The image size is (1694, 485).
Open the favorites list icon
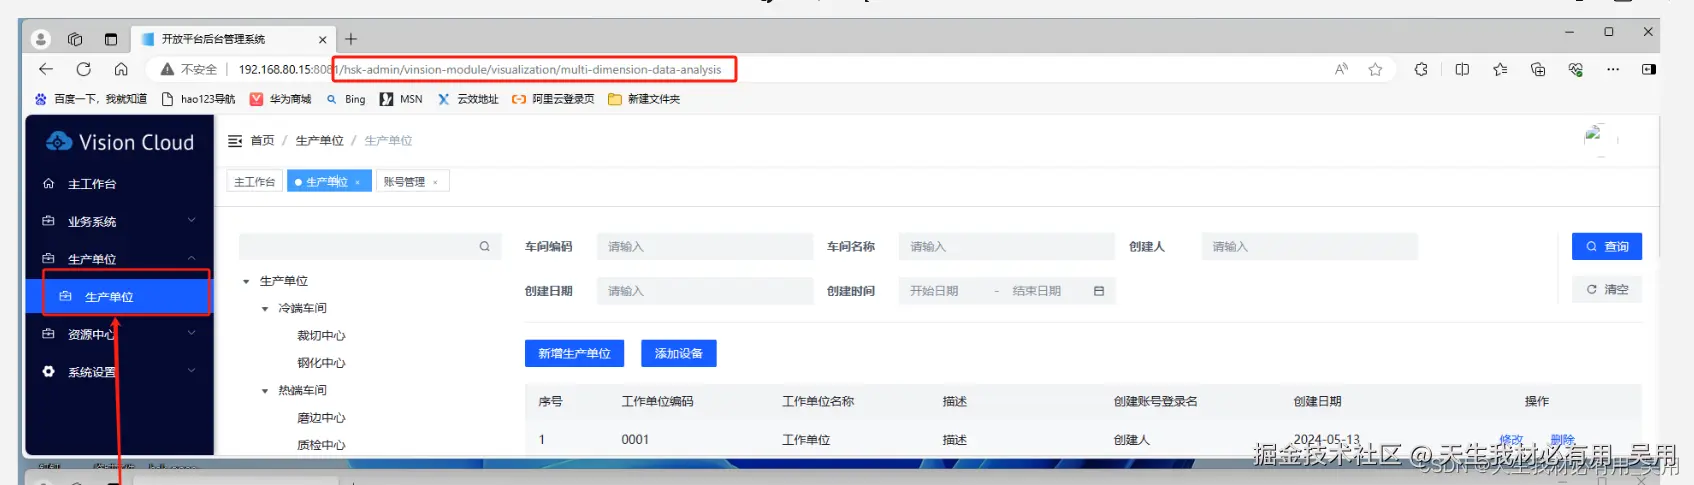point(1500,69)
